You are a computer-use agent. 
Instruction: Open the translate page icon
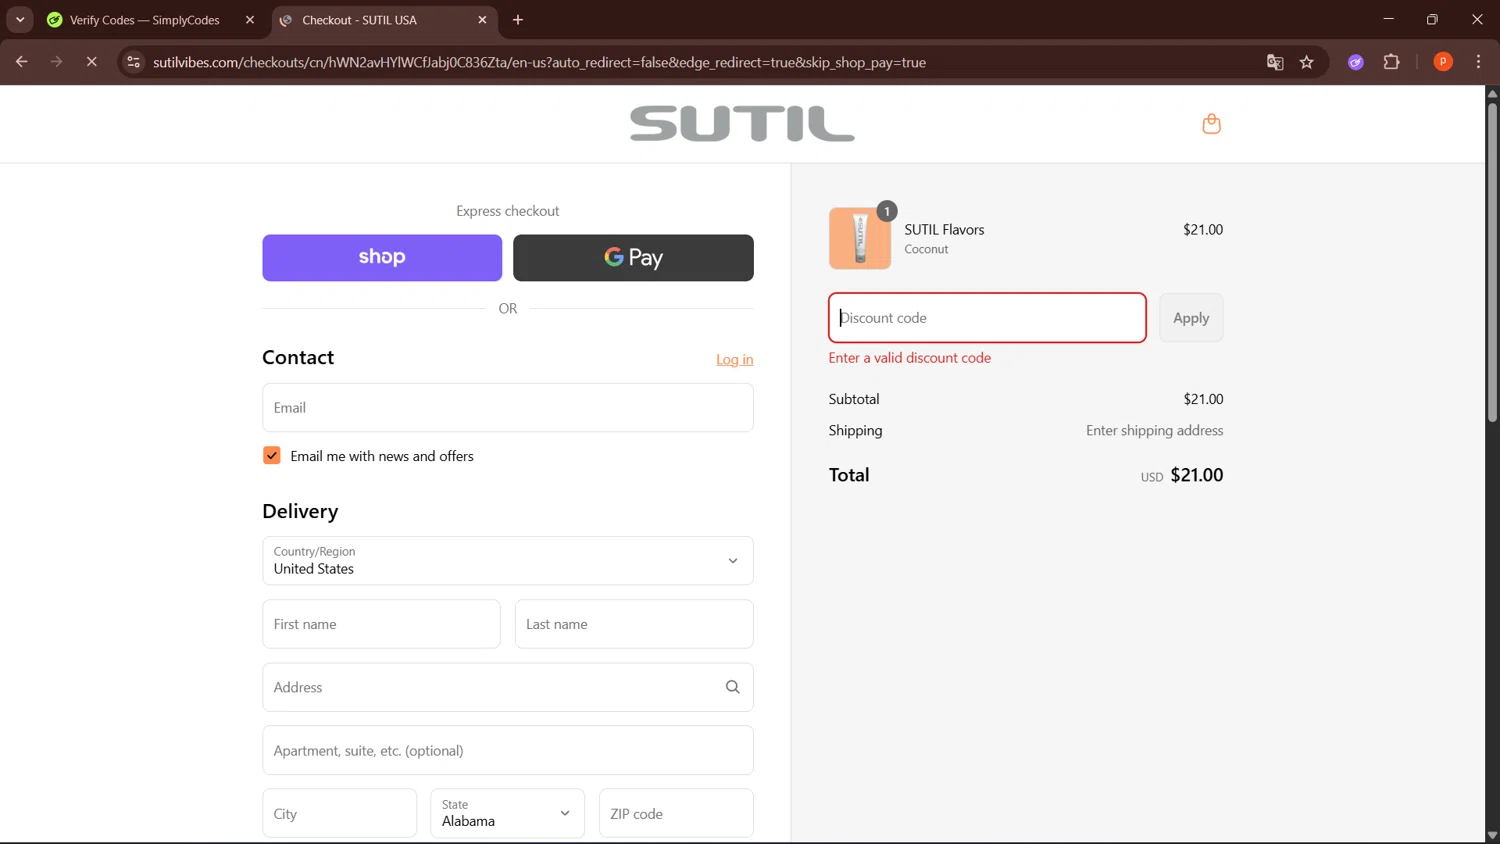click(1275, 62)
